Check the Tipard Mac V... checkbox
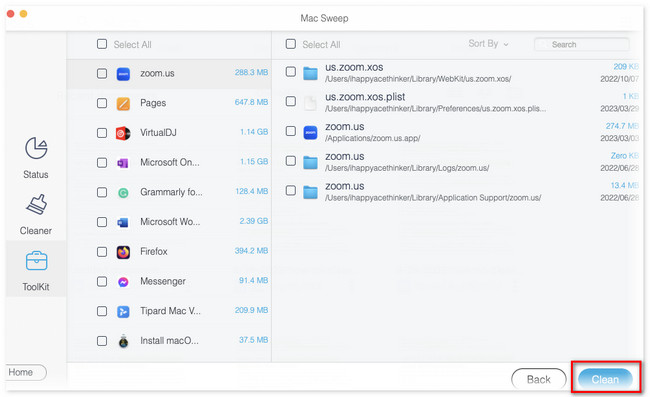The height and width of the screenshot is (397, 650). pyautogui.click(x=102, y=311)
